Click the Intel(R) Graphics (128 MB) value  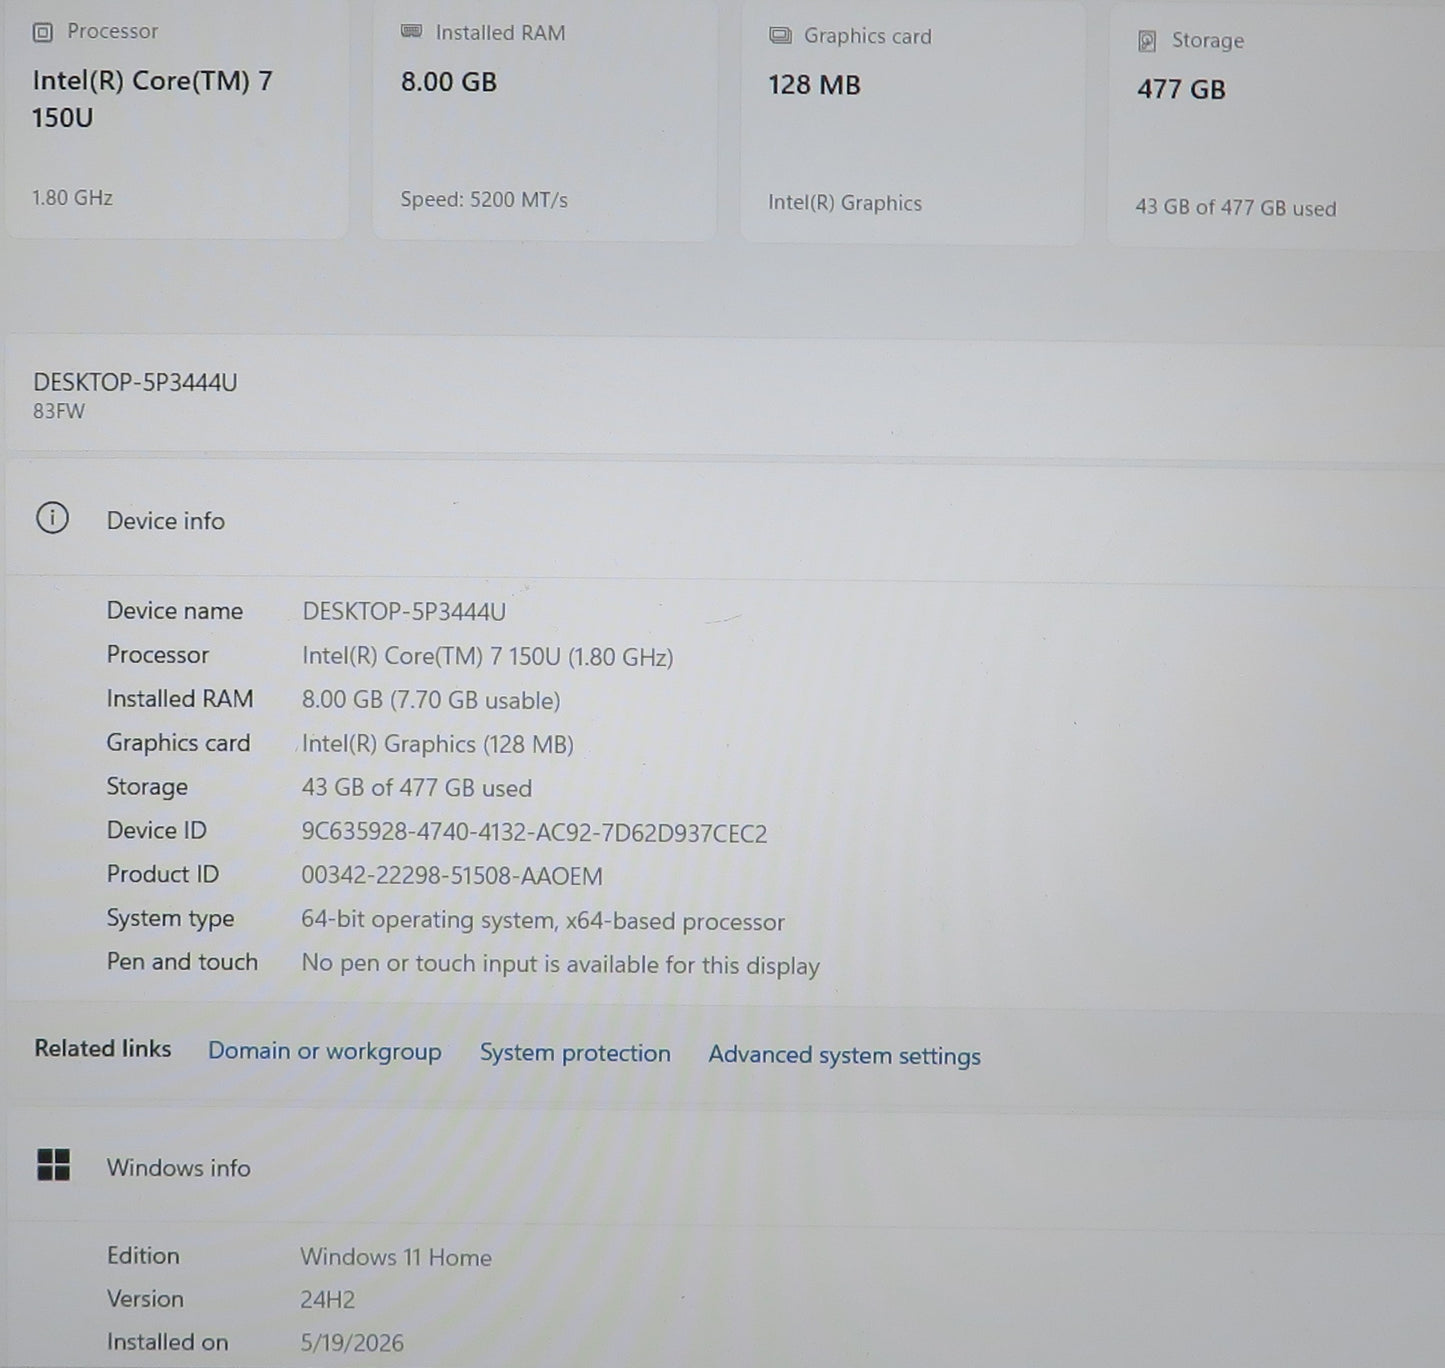(x=438, y=744)
